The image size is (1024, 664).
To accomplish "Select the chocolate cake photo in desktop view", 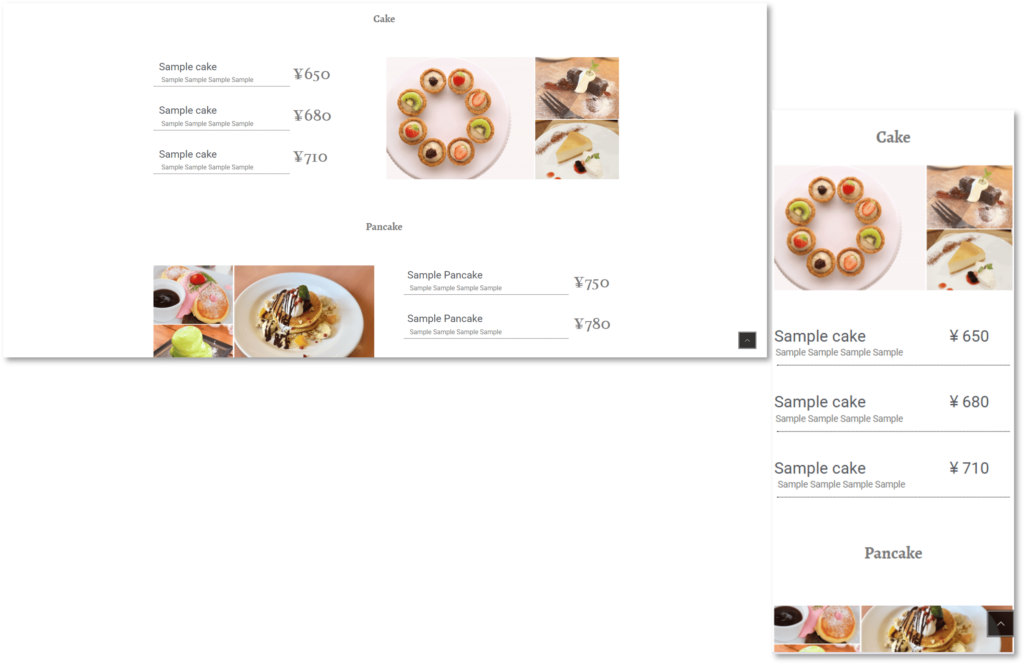I will tap(577, 87).
